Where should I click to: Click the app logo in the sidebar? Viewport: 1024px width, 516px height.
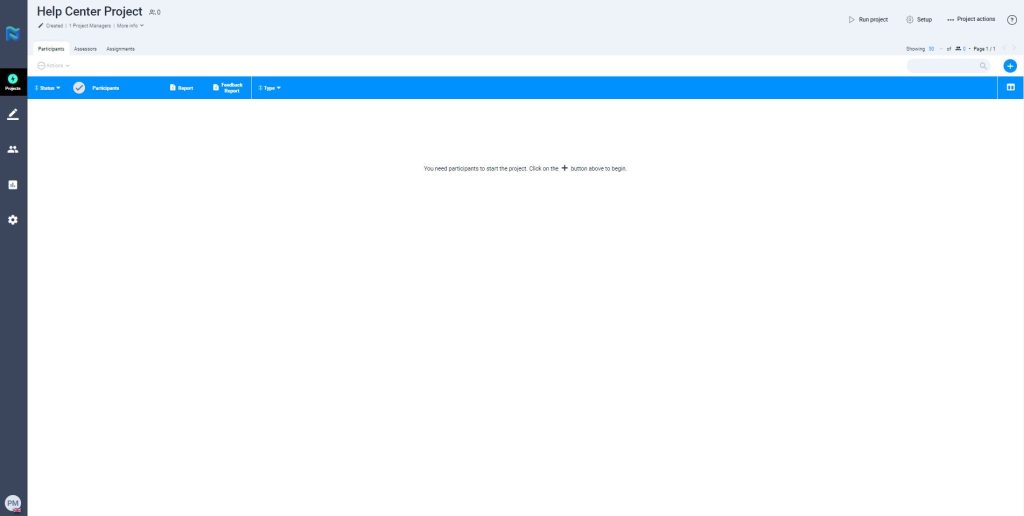pos(13,35)
